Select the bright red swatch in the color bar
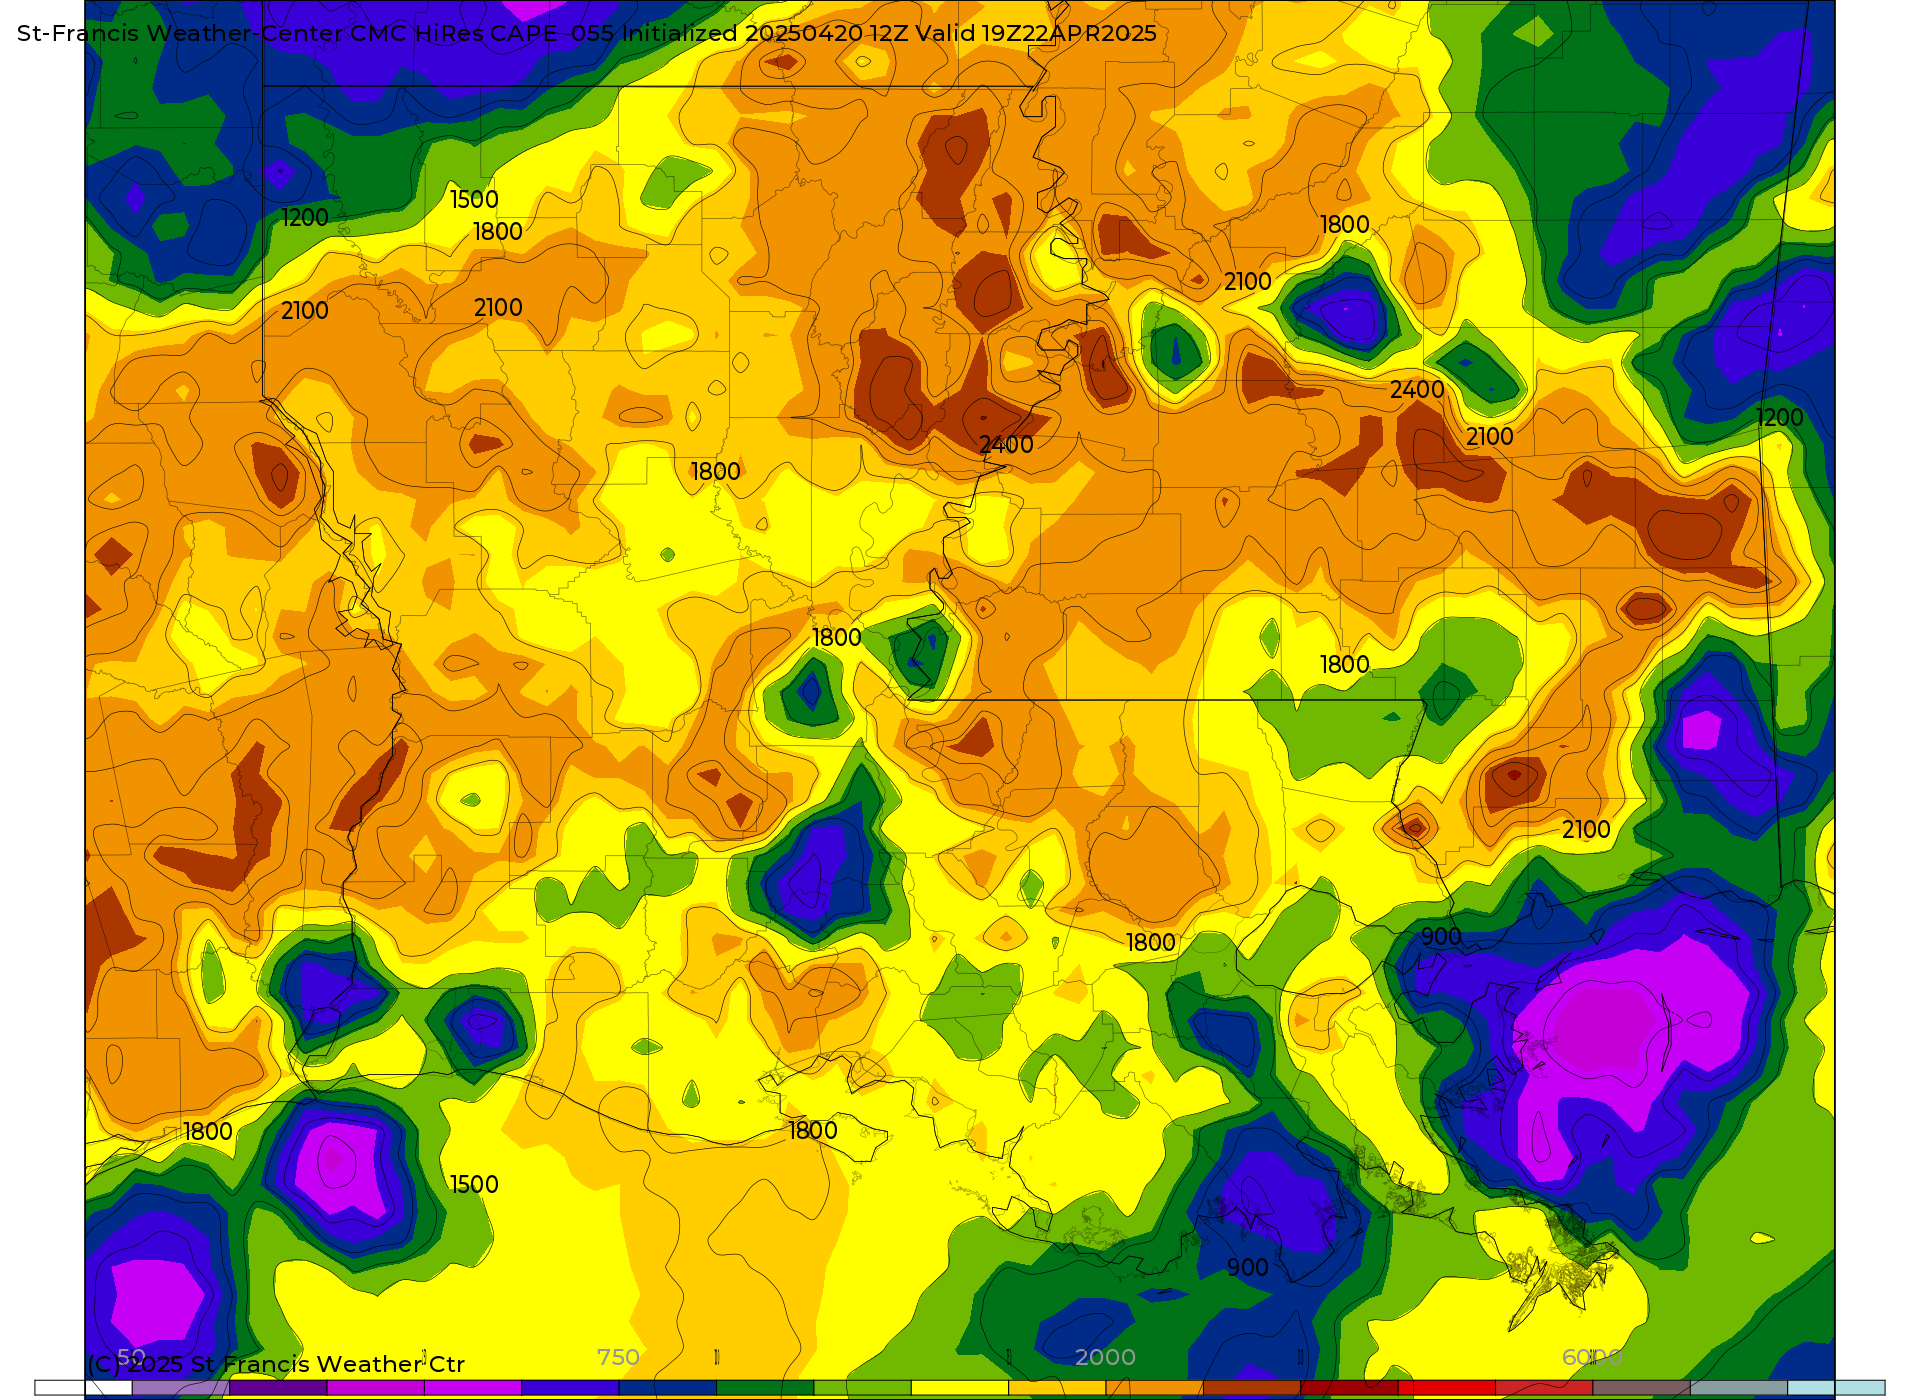The image size is (1920, 1400). [x=1446, y=1388]
